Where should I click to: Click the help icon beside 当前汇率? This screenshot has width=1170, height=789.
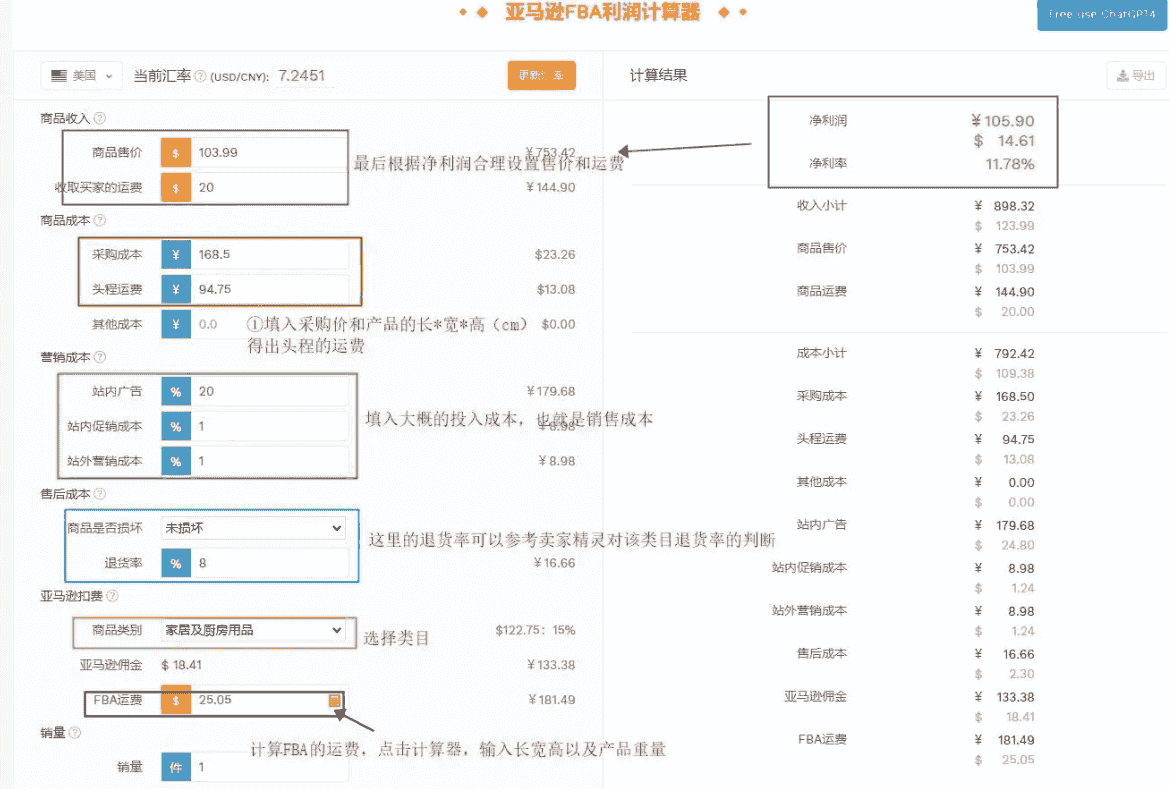coord(201,75)
